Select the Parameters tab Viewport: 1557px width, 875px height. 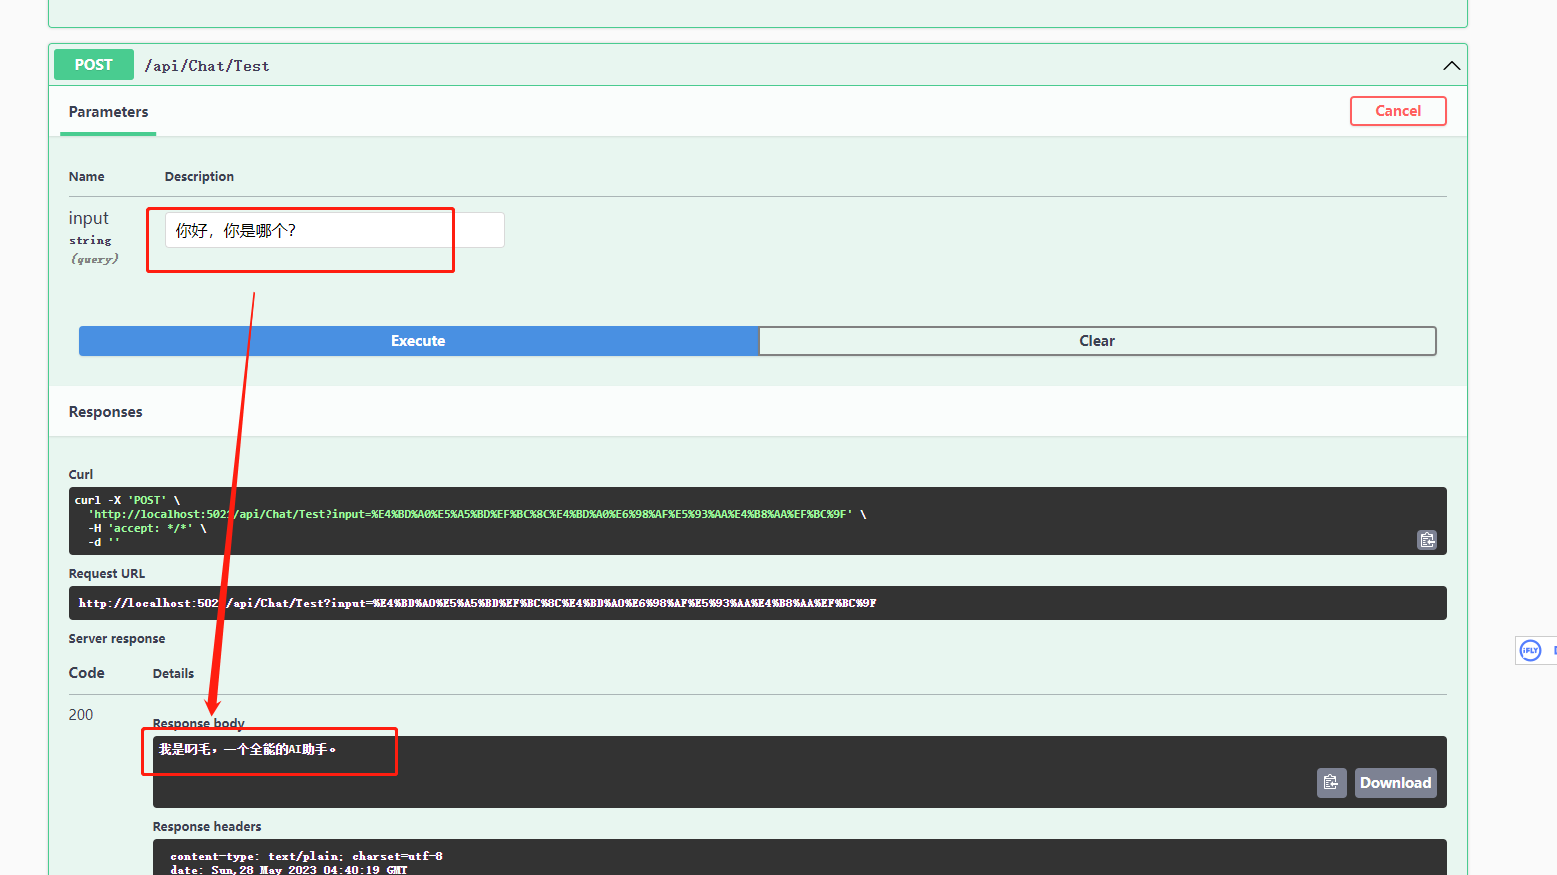108,112
